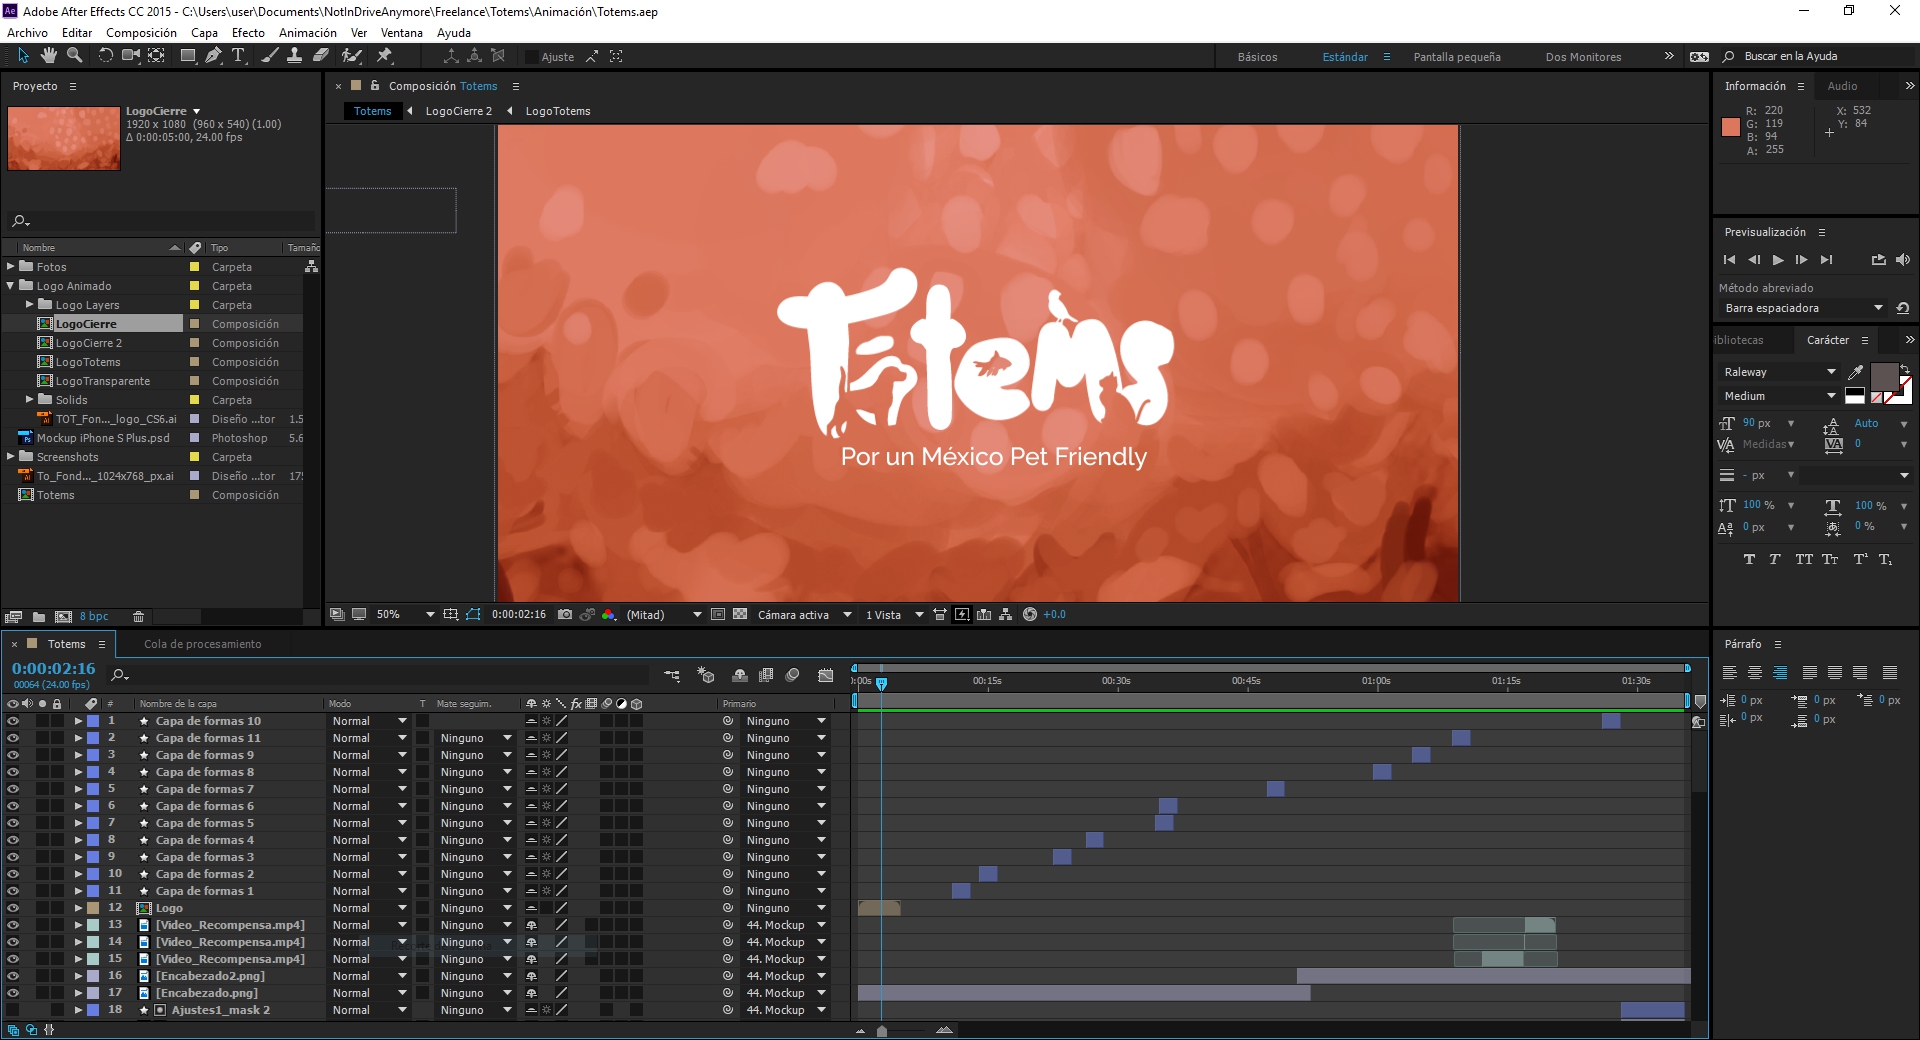Pick the Eraser tool
1920x1040 pixels.
pos(321,56)
